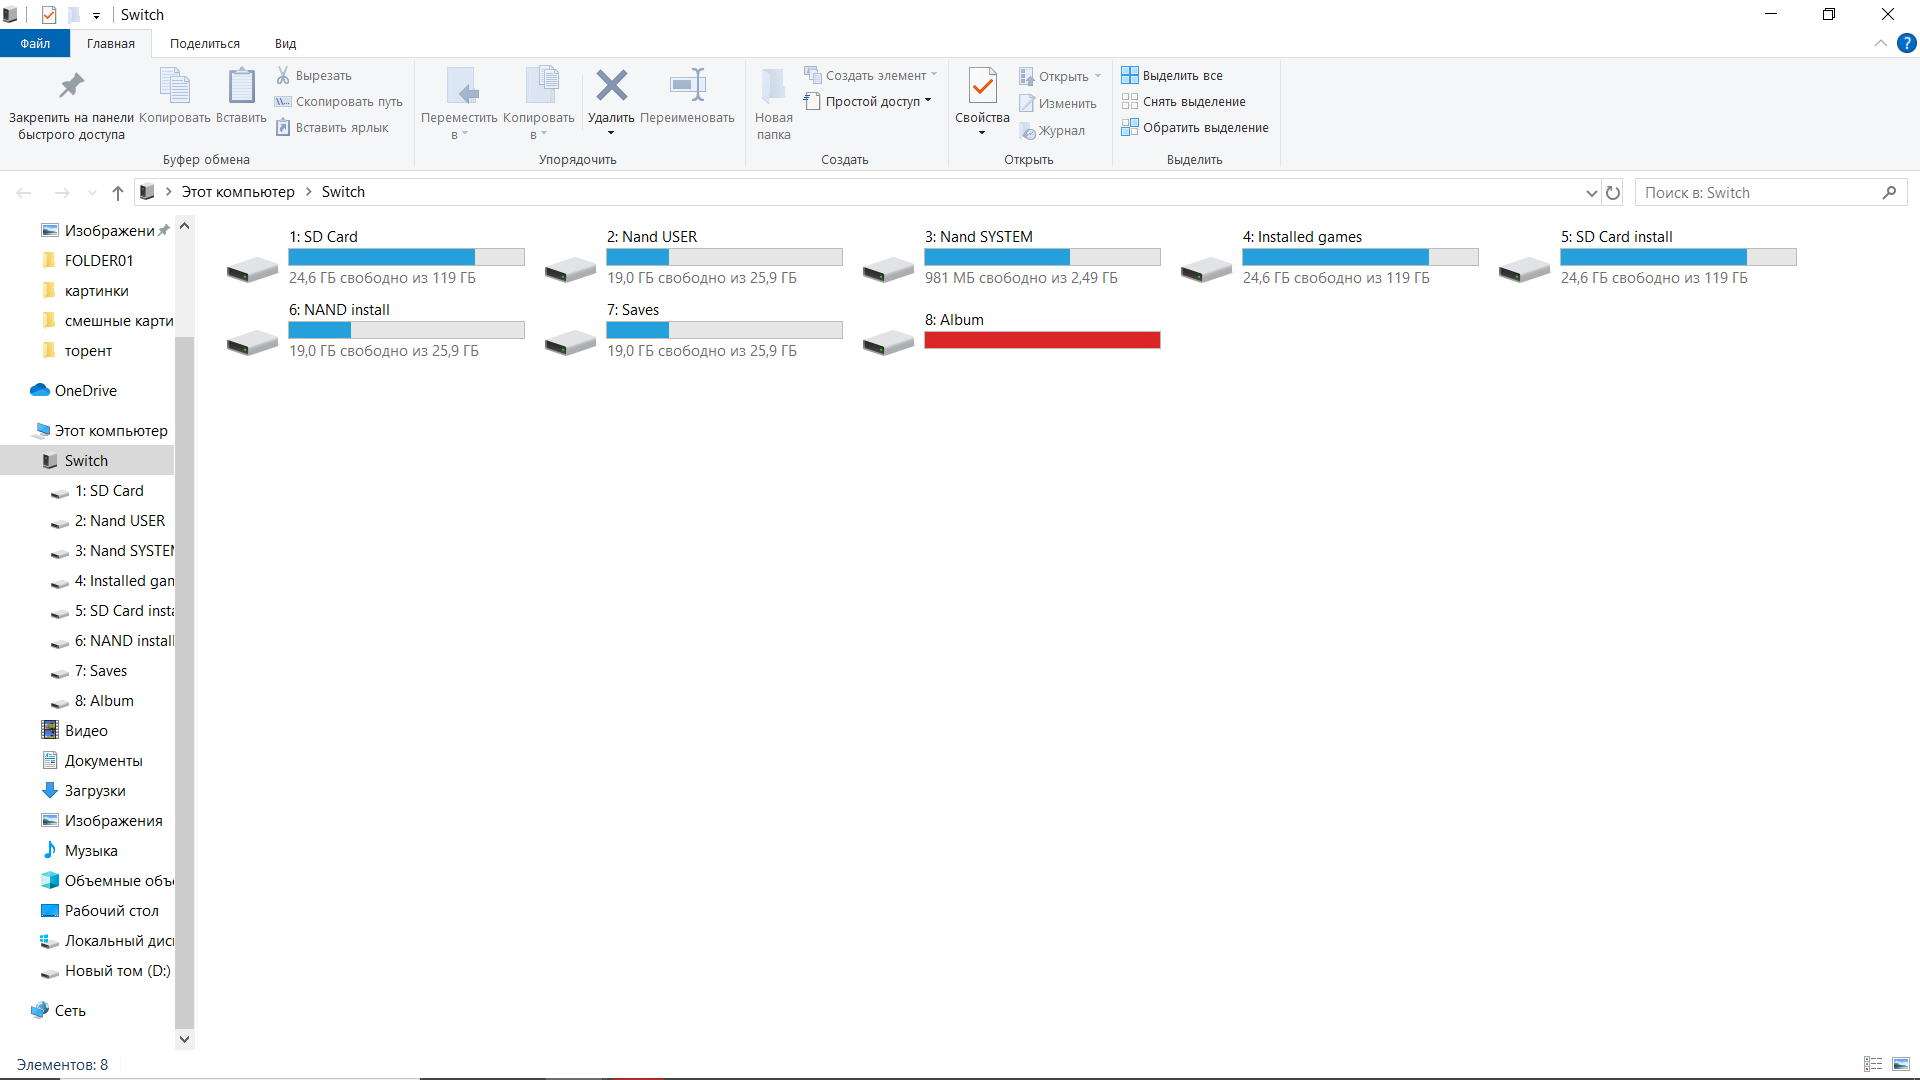Select 7: Saves in the navigation tree
Screen dimensions: 1920x1080
(x=101, y=670)
